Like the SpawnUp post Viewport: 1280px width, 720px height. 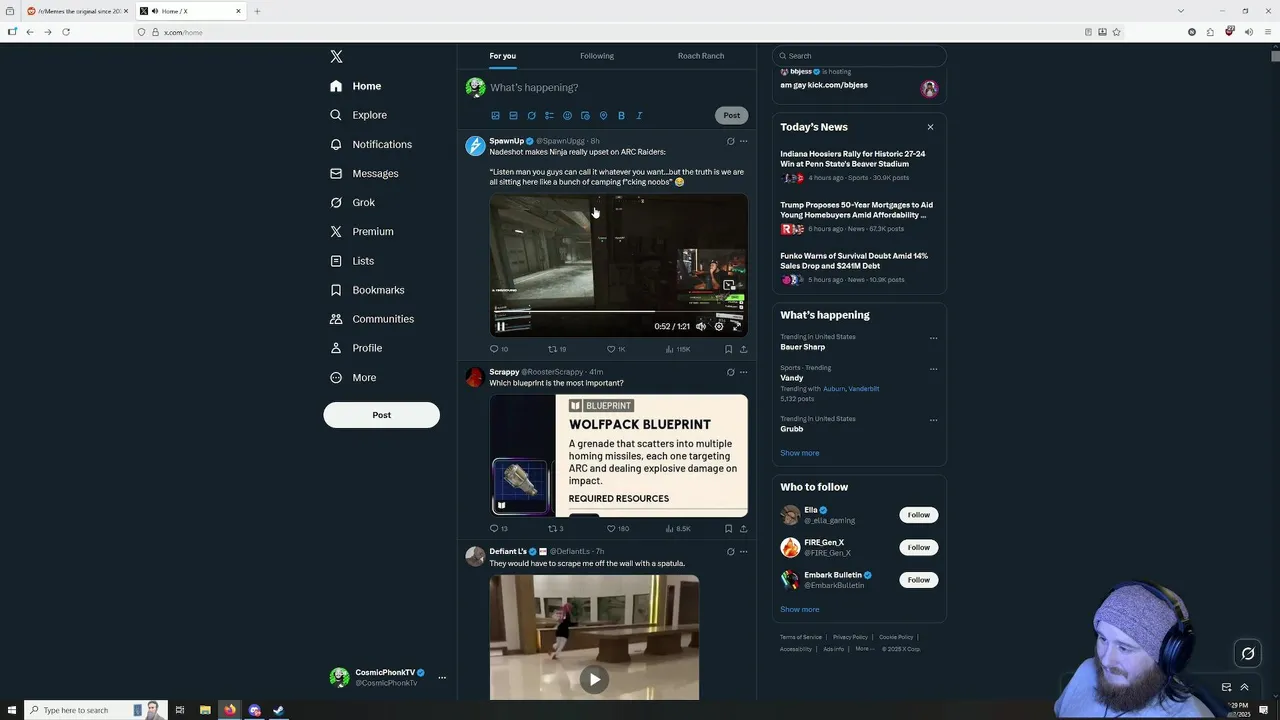[616, 349]
